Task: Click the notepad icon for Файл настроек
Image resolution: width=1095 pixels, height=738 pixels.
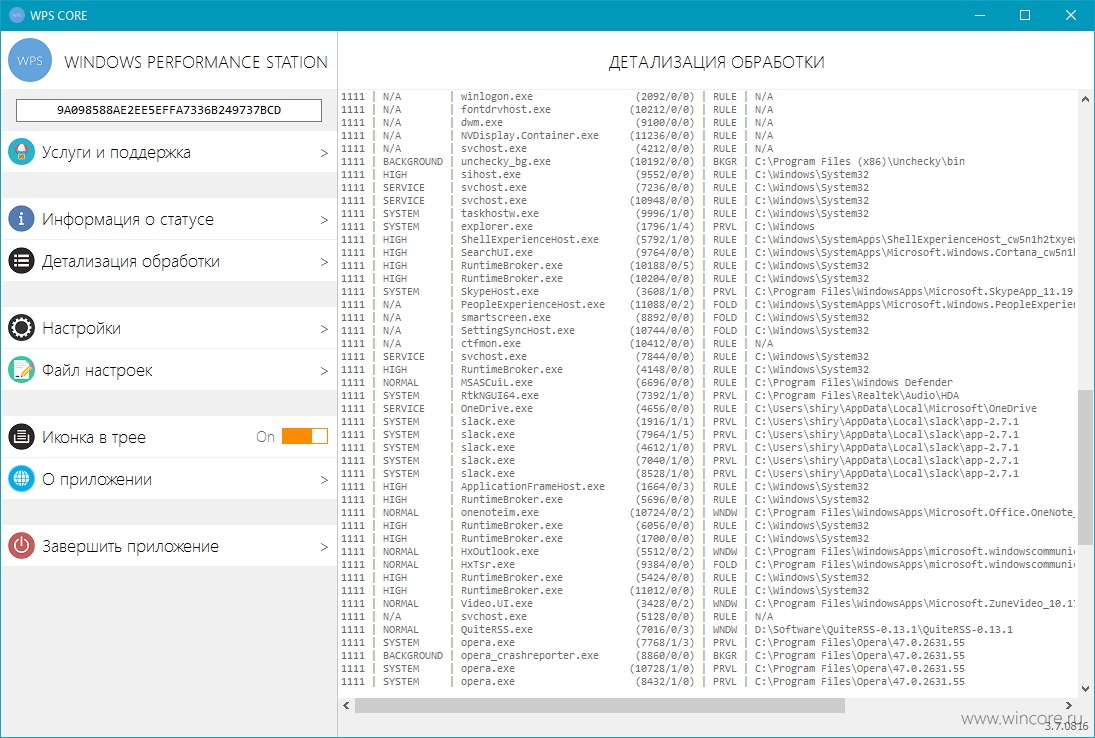Action: pyautogui.click(x=22, y=370)
